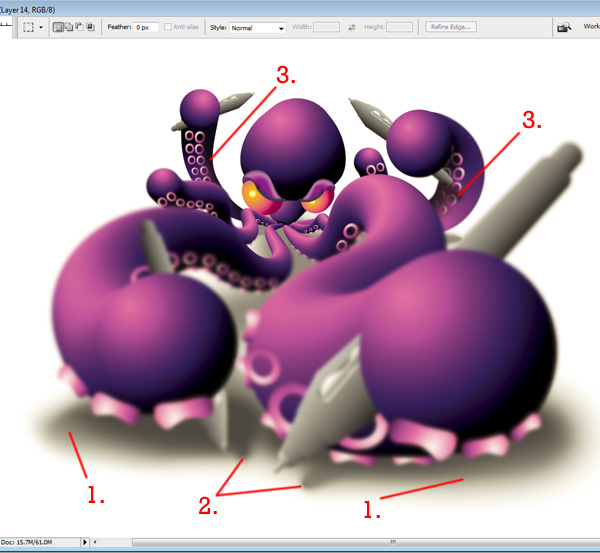Choose Subtract from selection mode icon
The height and width of the screenshot is (553, 600).
(80, 27)
